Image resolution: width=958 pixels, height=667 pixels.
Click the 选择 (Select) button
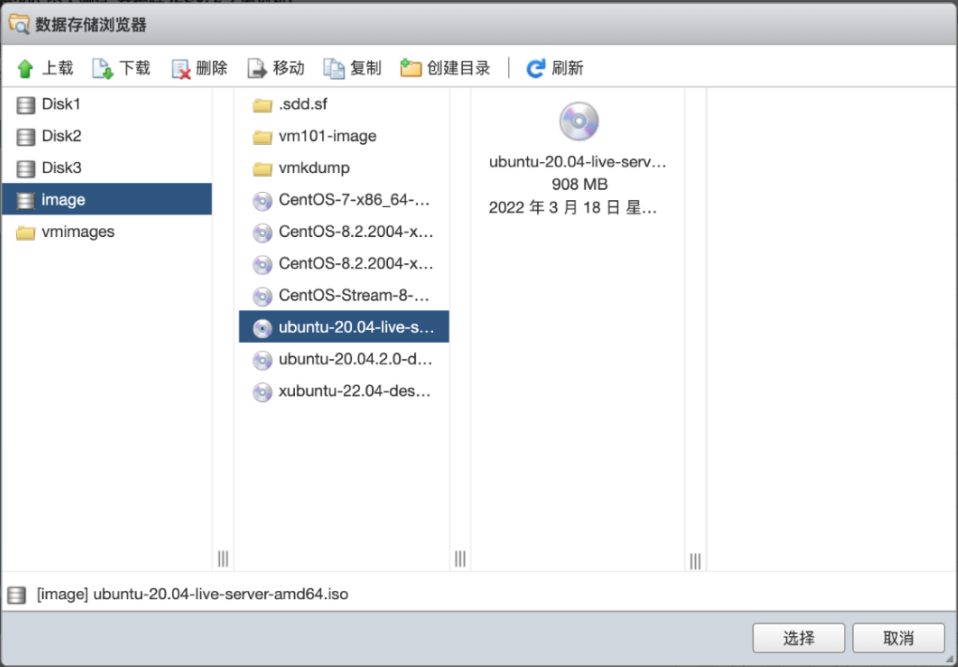pos(798,638)
